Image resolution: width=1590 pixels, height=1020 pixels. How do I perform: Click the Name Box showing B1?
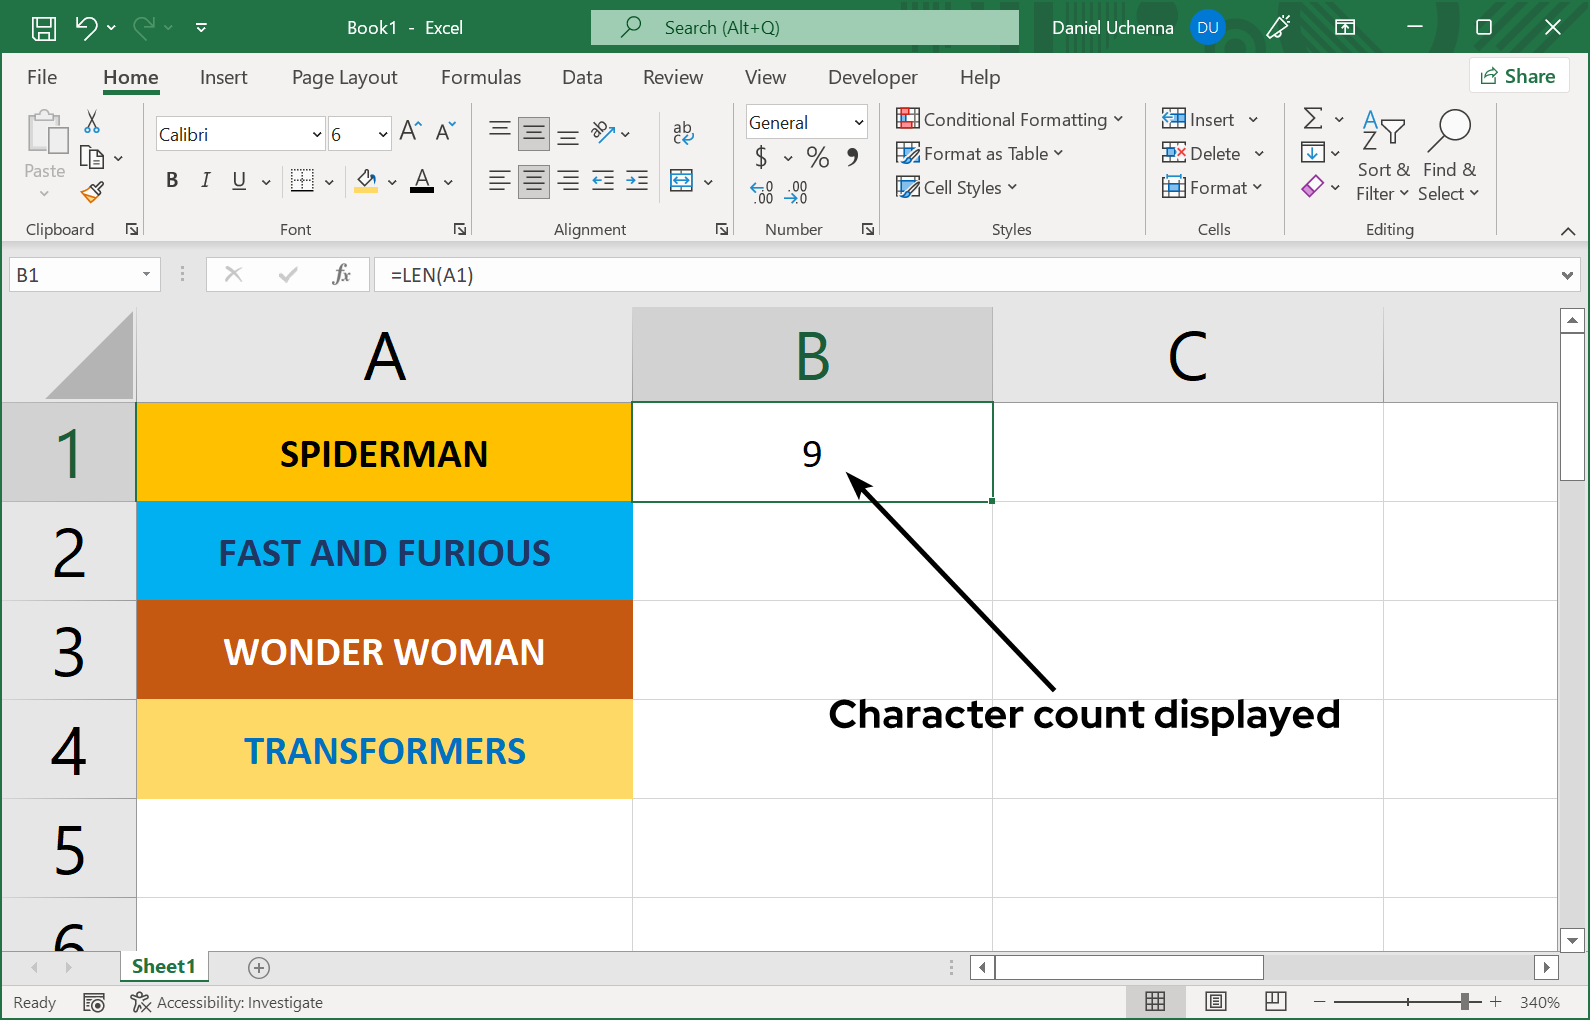point(84,275)
